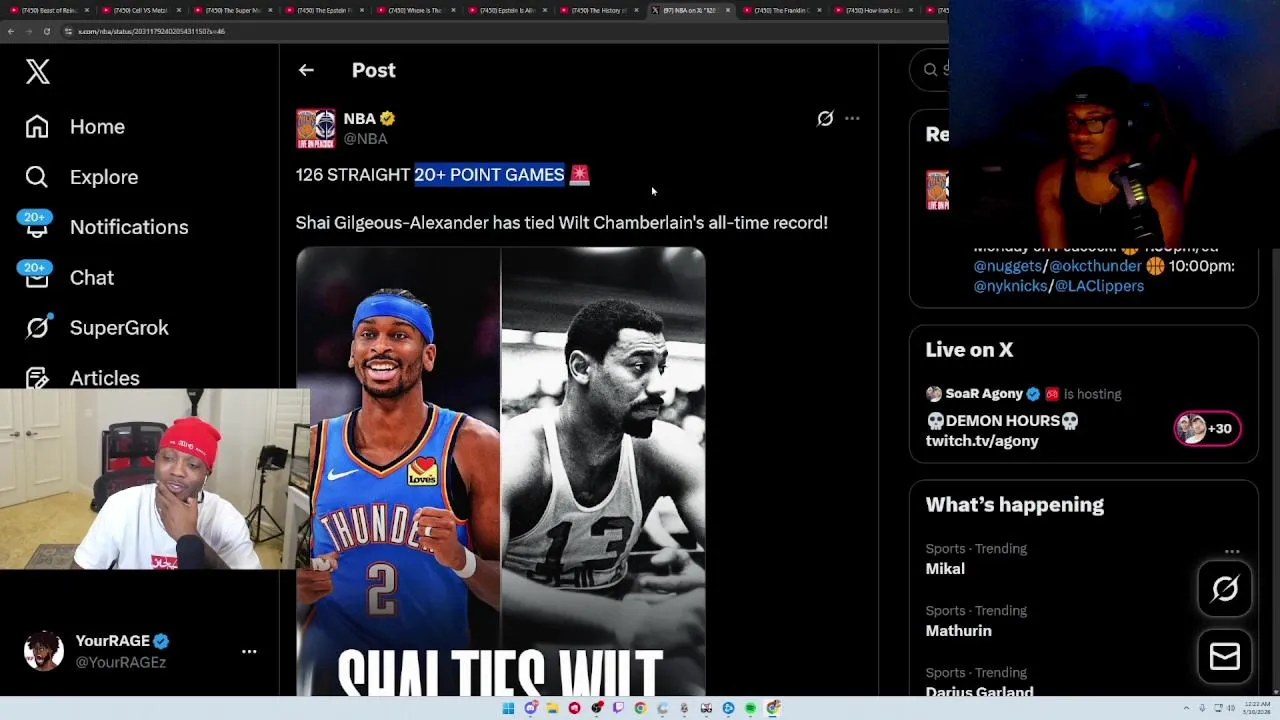Open the volume control in system tray

(x=1230, y=708)
